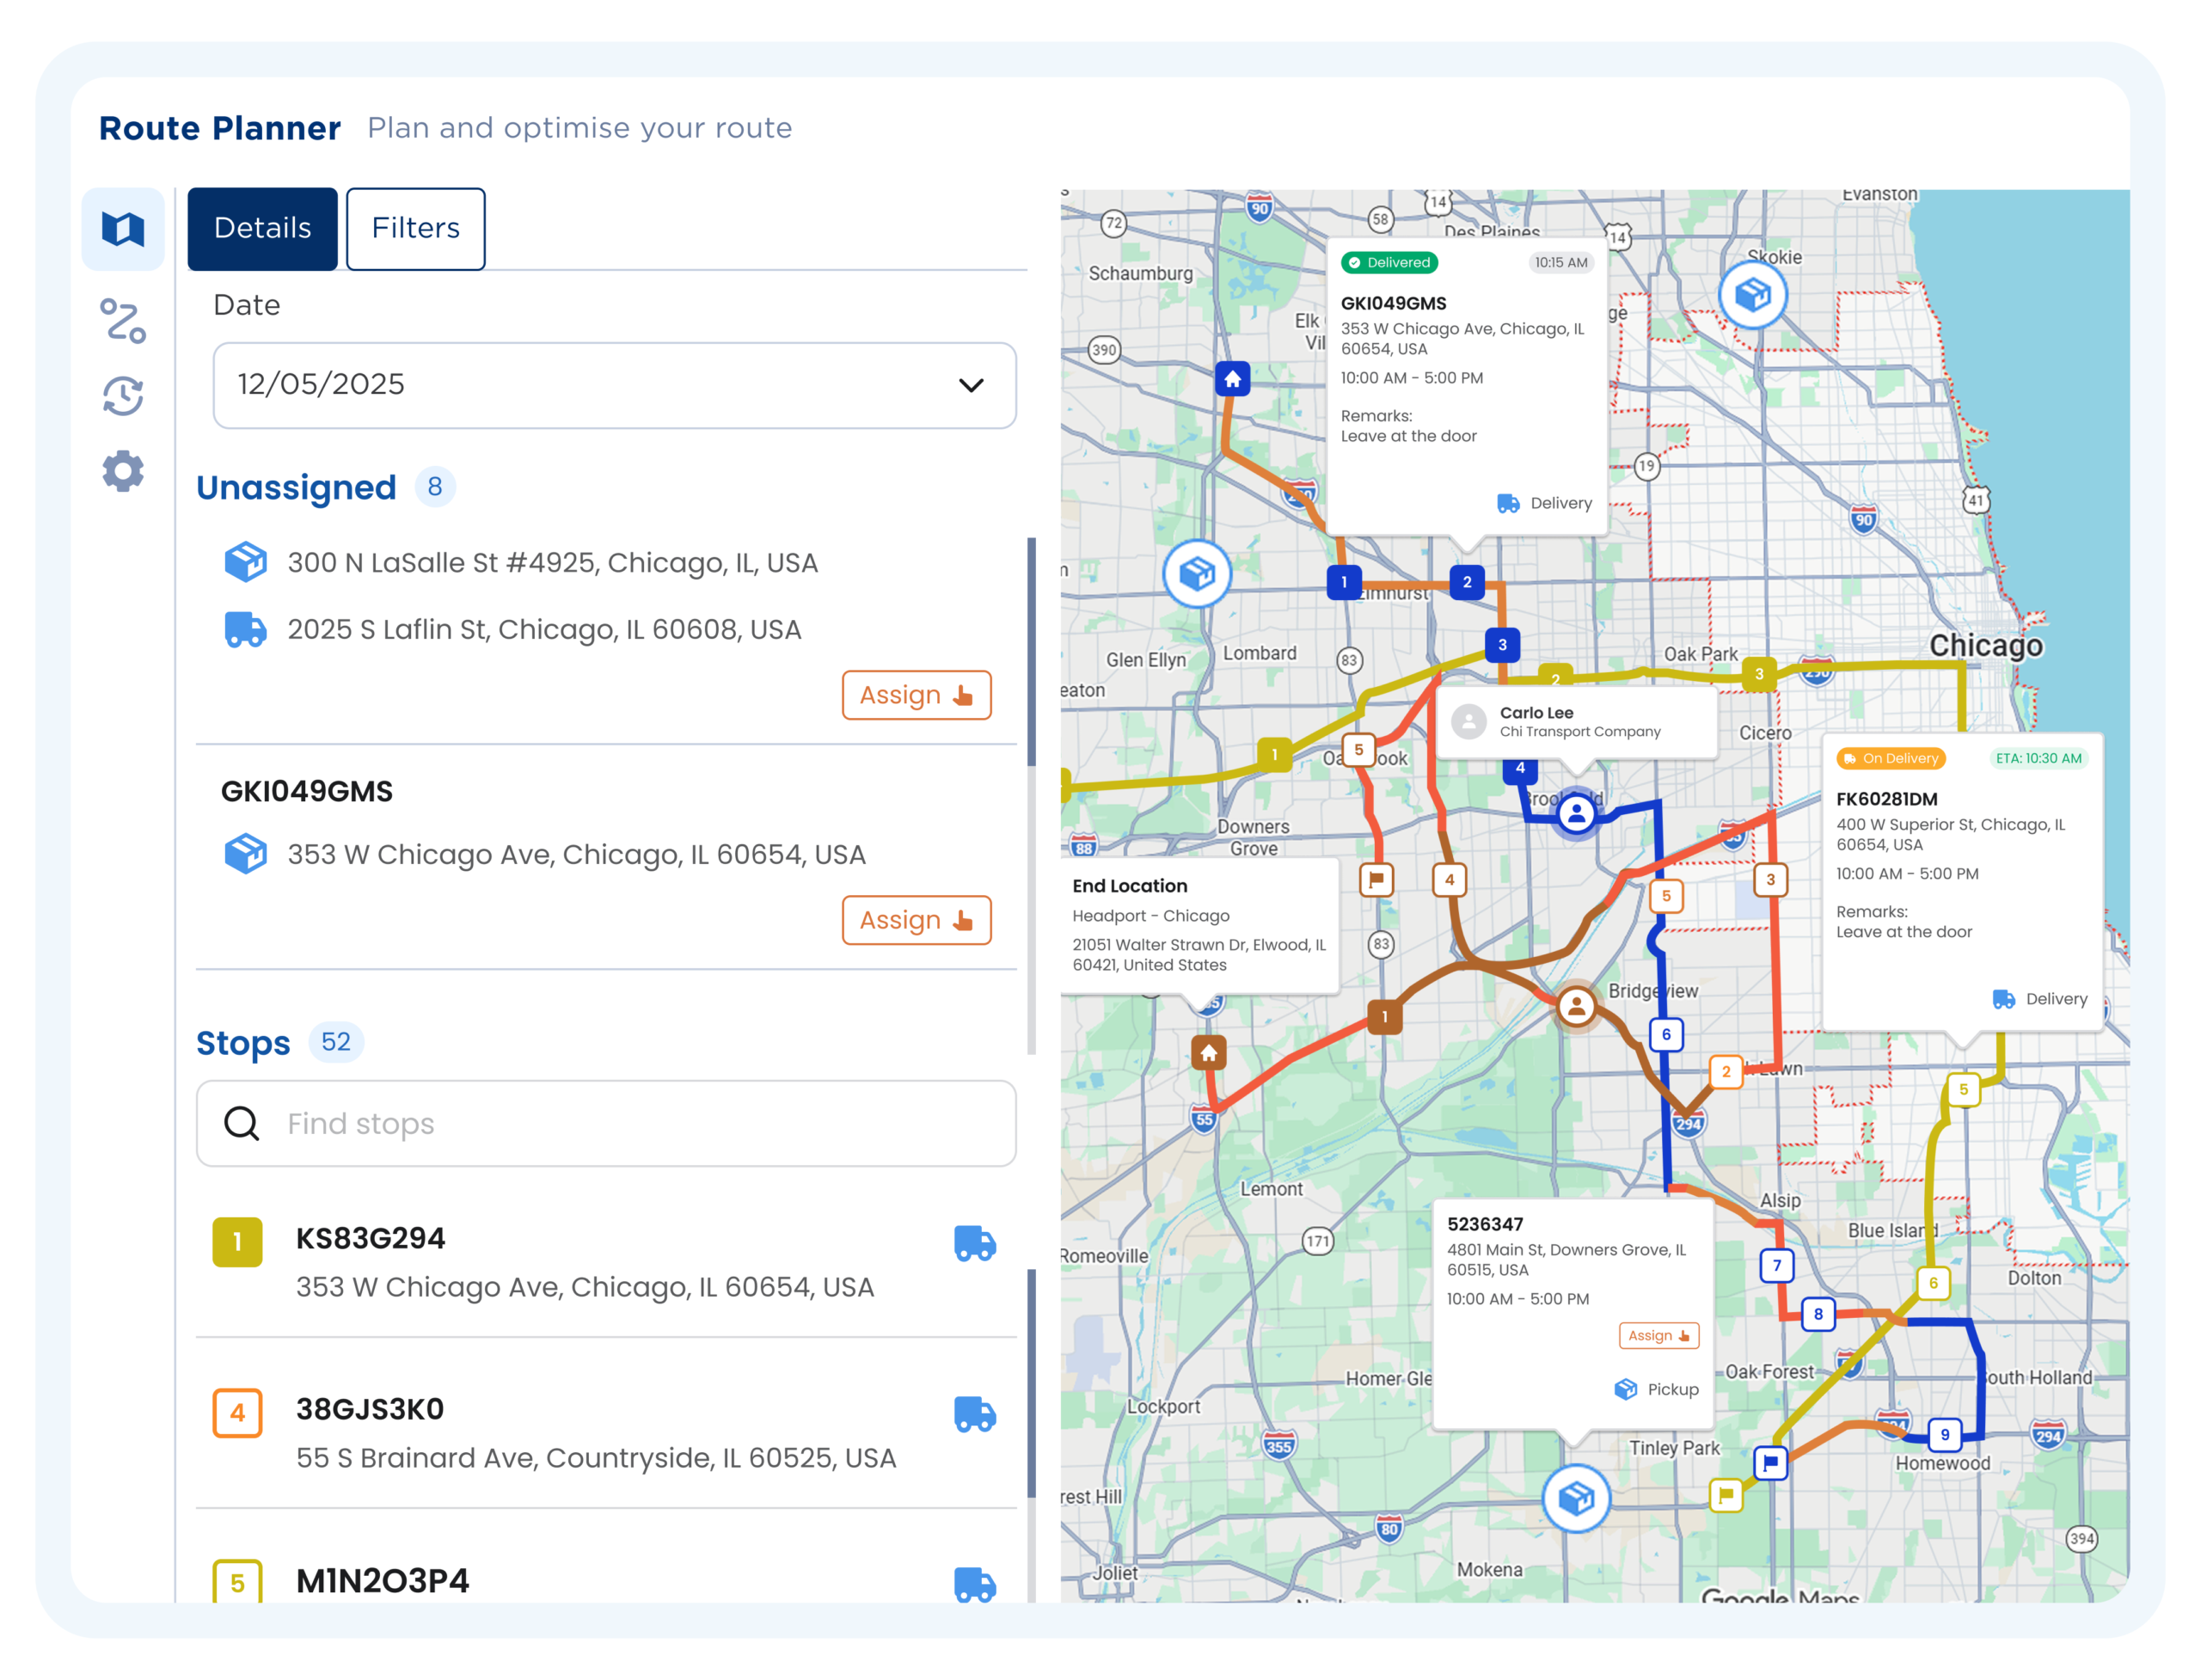
Task: Click the brown driver marker near Bridgeview
Action: [1577, 1006]
